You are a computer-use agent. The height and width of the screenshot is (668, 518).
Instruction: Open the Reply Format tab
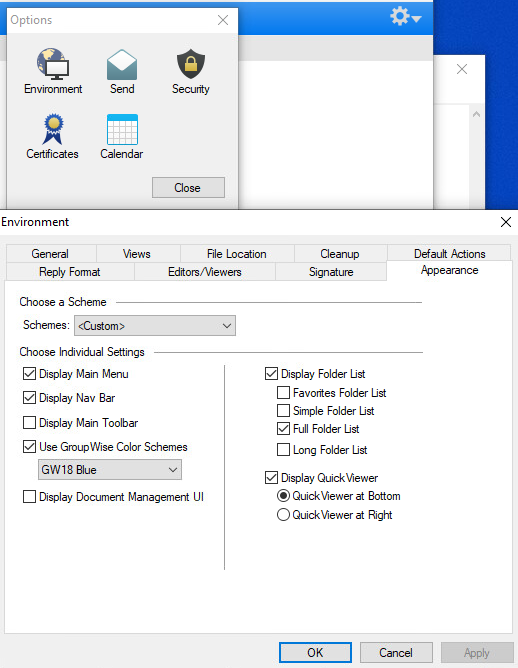click(70, 272)
